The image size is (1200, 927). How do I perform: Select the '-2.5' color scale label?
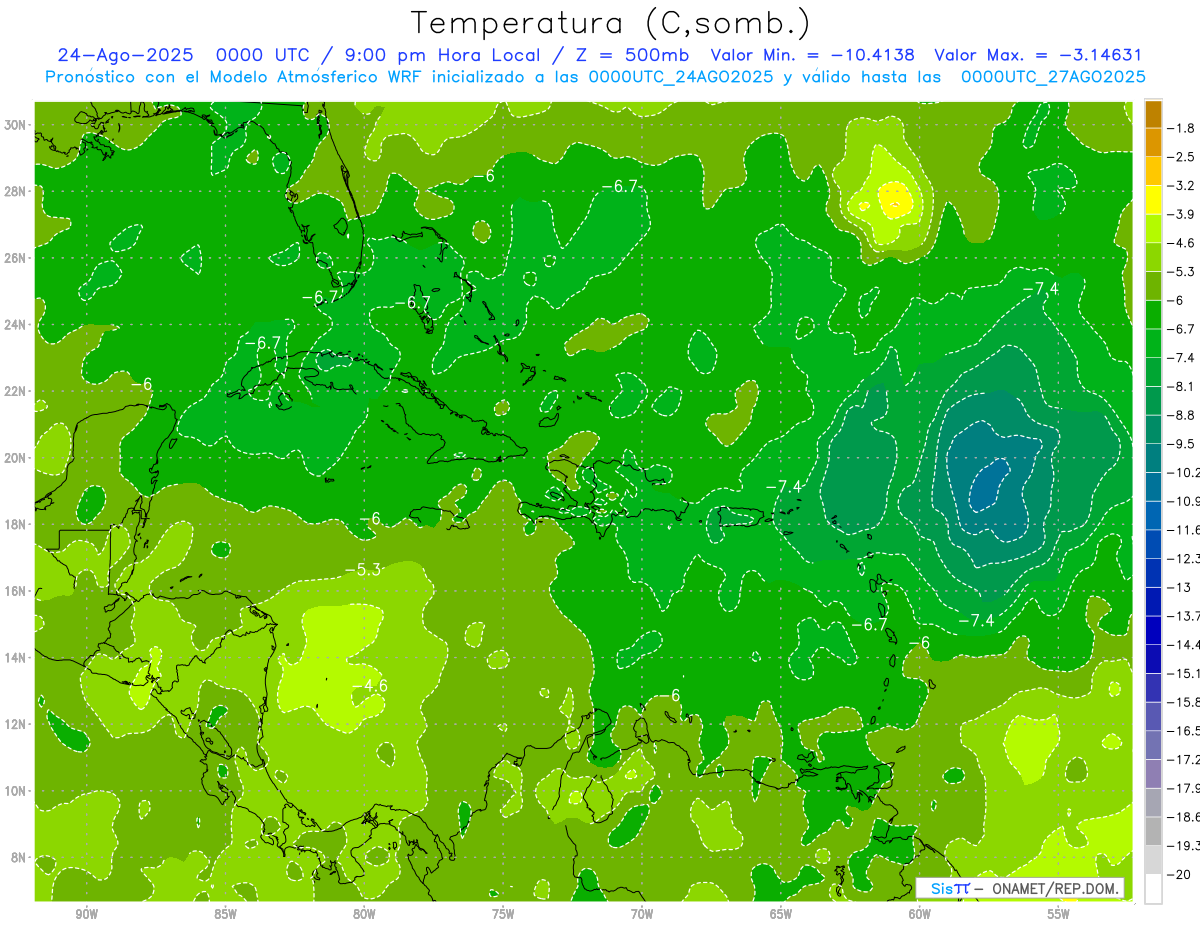[1181, 157]
